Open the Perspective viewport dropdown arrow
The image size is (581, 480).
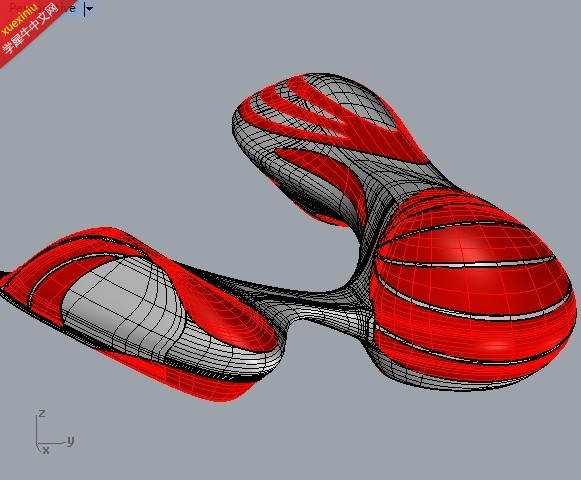coord(89,9)
